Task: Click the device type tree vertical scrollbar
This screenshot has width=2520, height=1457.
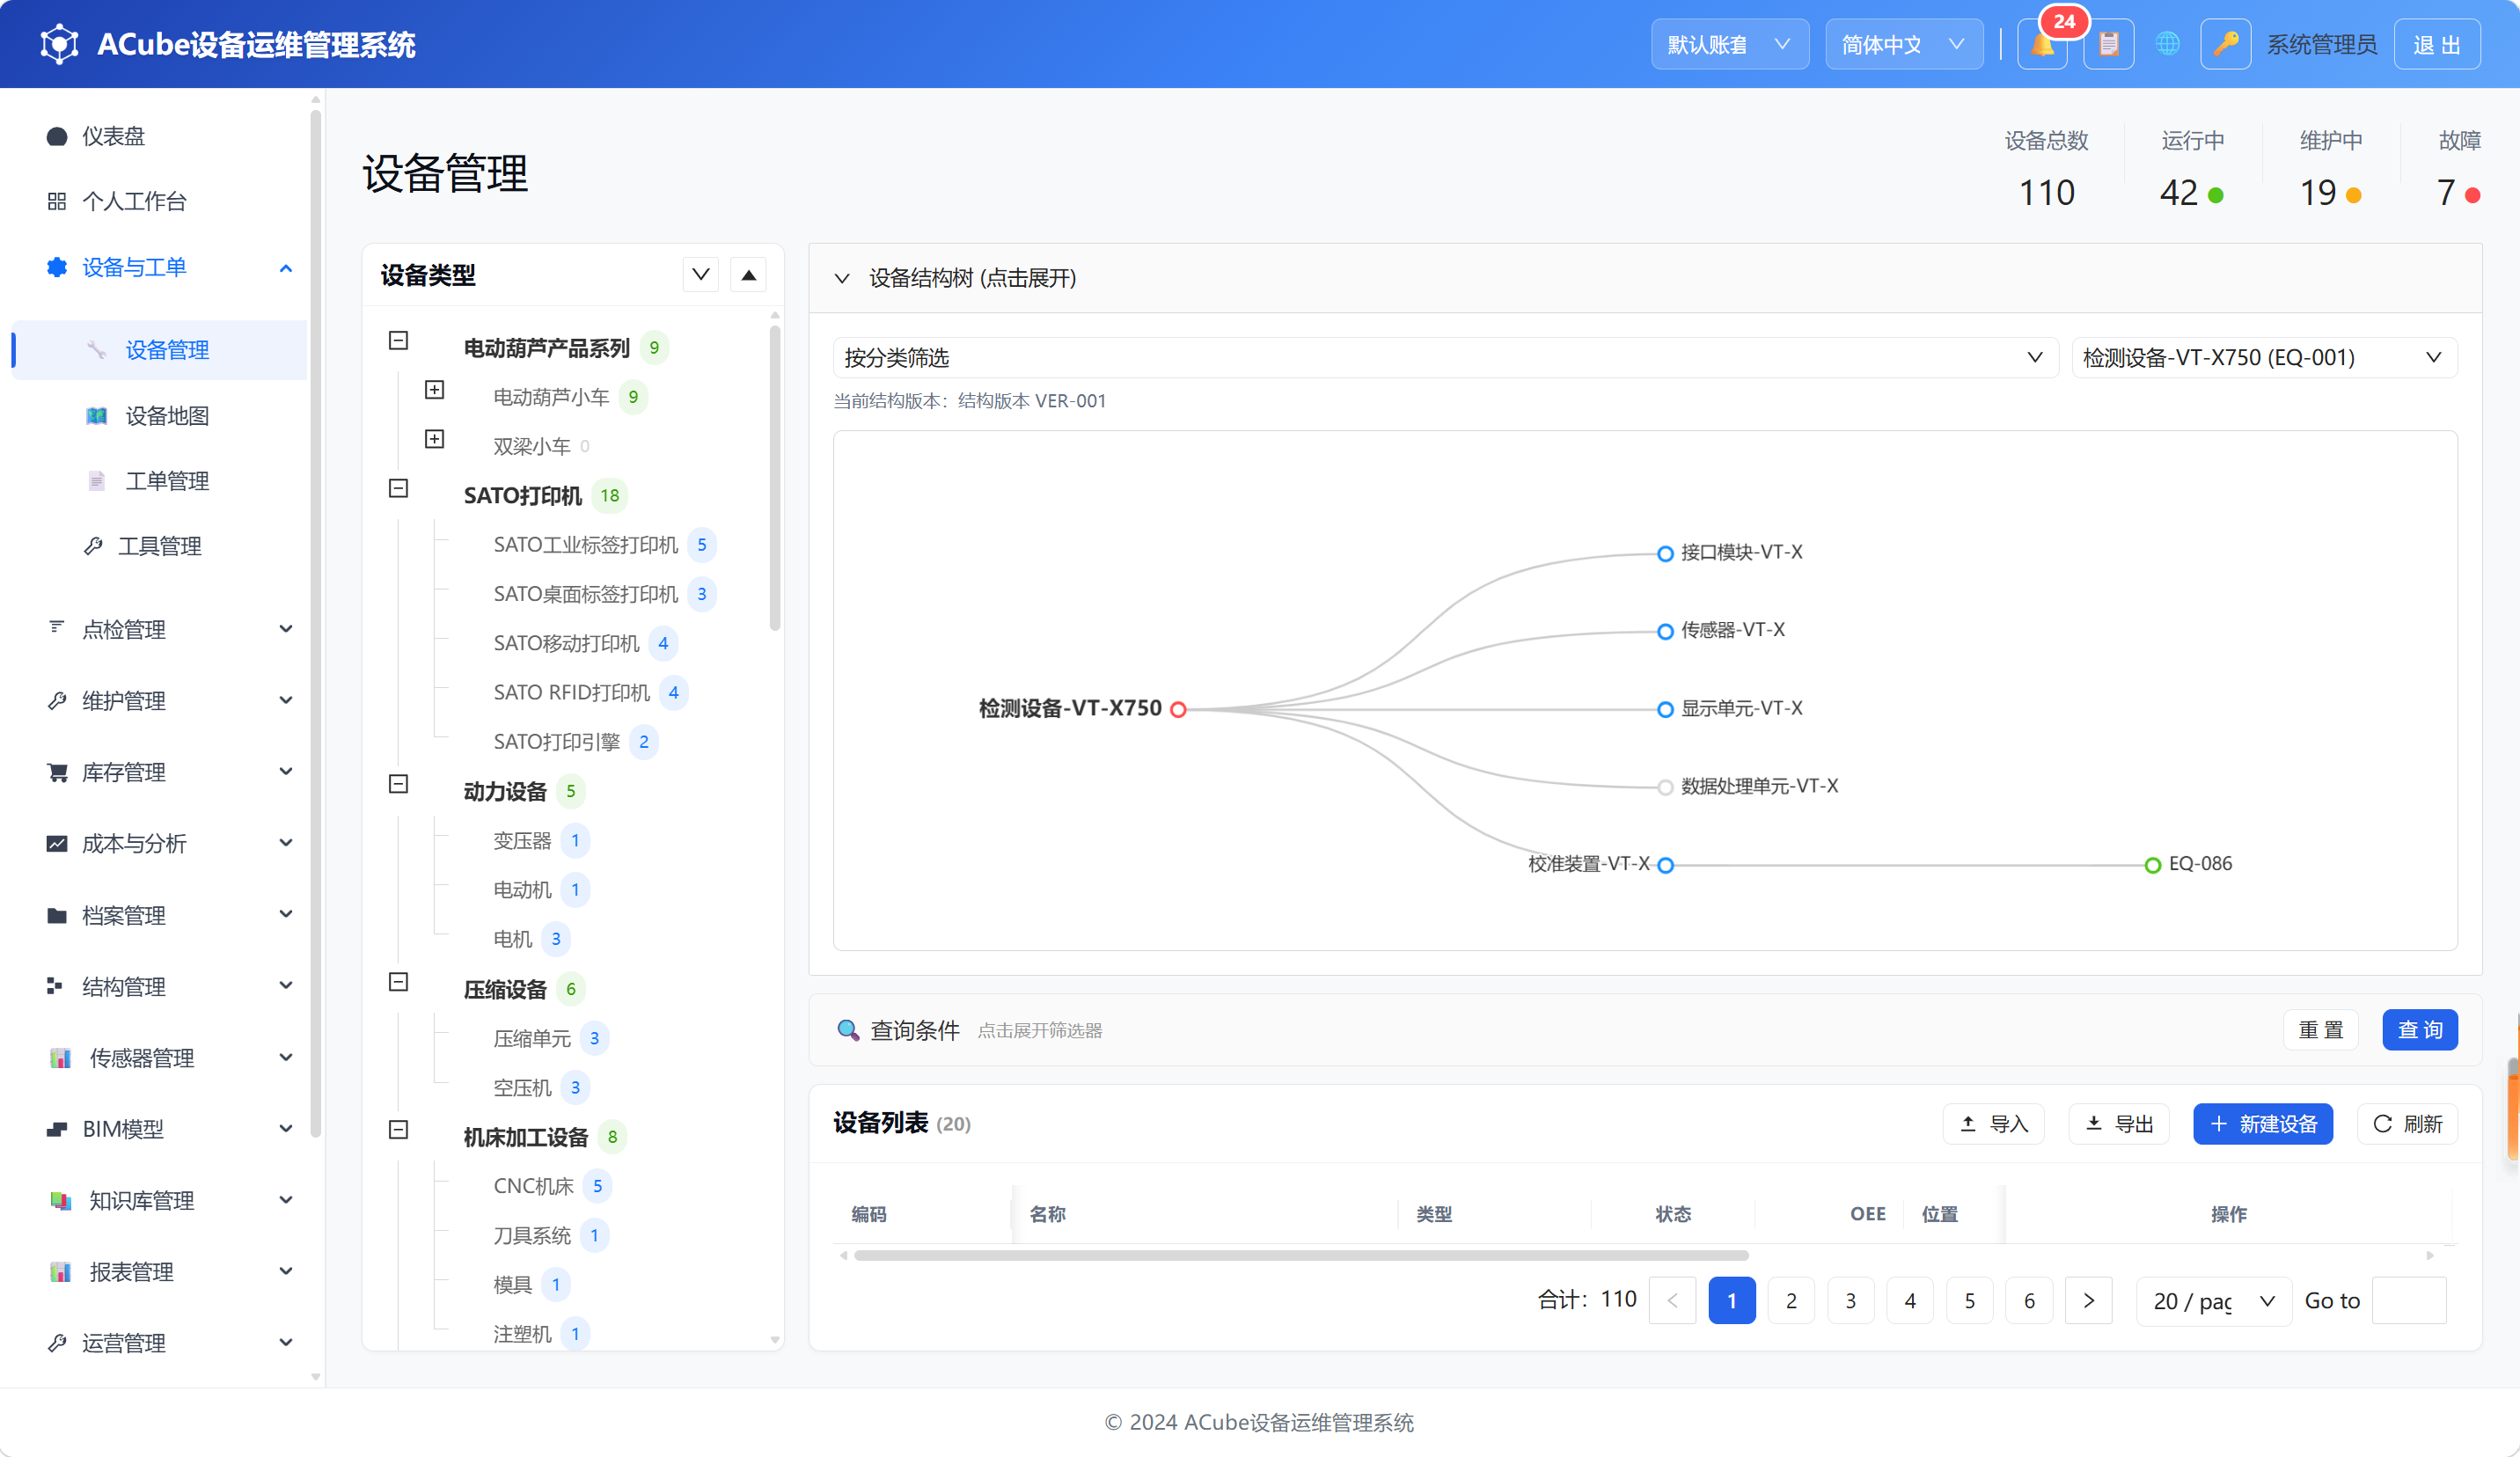Action: (775, 476)
